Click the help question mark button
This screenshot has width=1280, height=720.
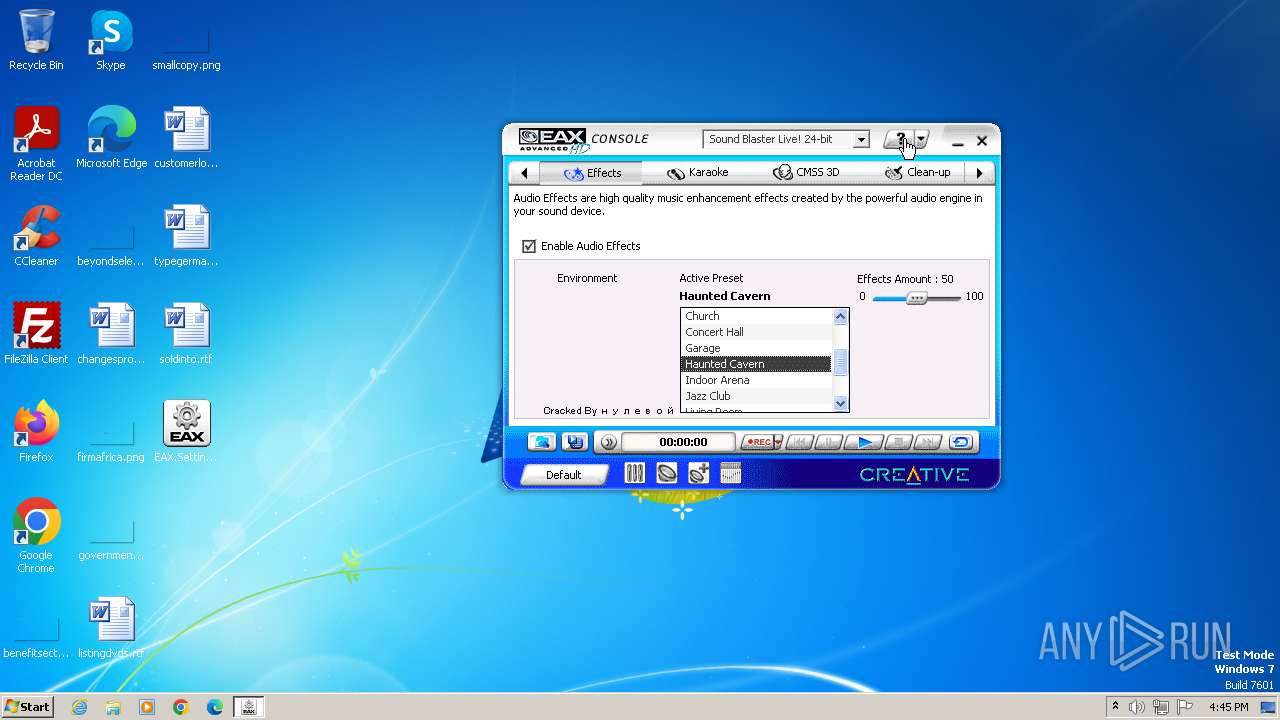tap(899, 140)
